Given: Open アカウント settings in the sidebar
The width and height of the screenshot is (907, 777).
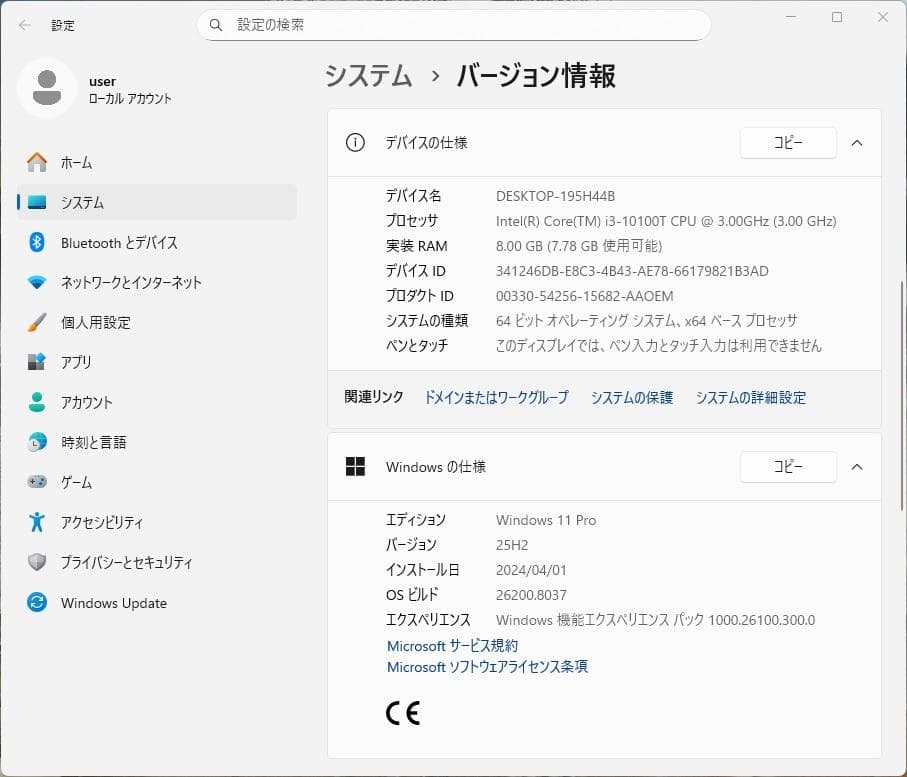Looking at the screenshot, I should coord(157,402).
